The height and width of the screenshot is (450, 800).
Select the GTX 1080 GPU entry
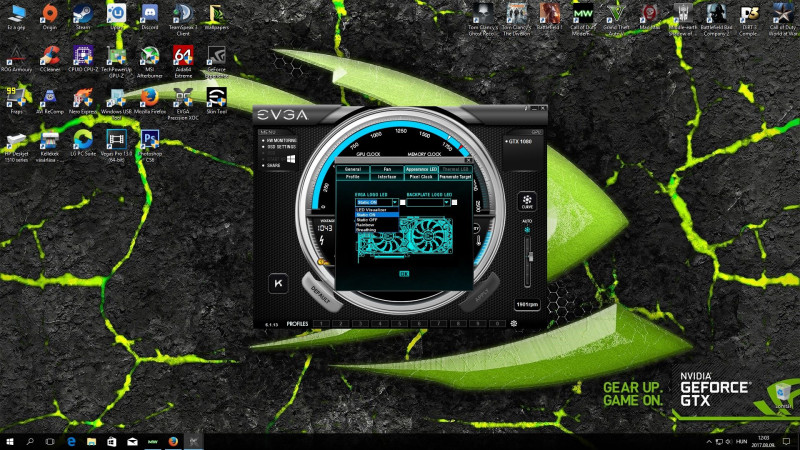coord(519,141)
